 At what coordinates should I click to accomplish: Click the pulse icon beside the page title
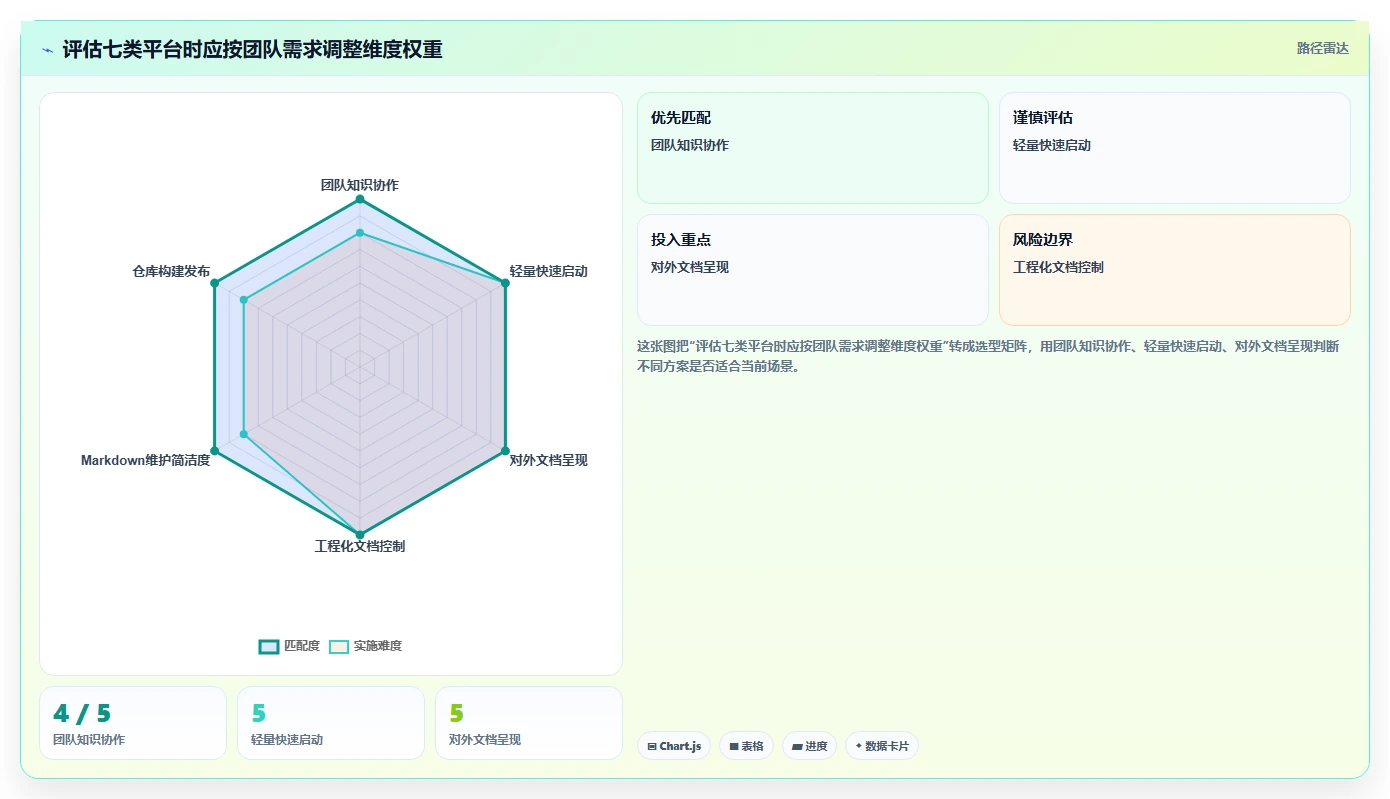tap(47, 50)
